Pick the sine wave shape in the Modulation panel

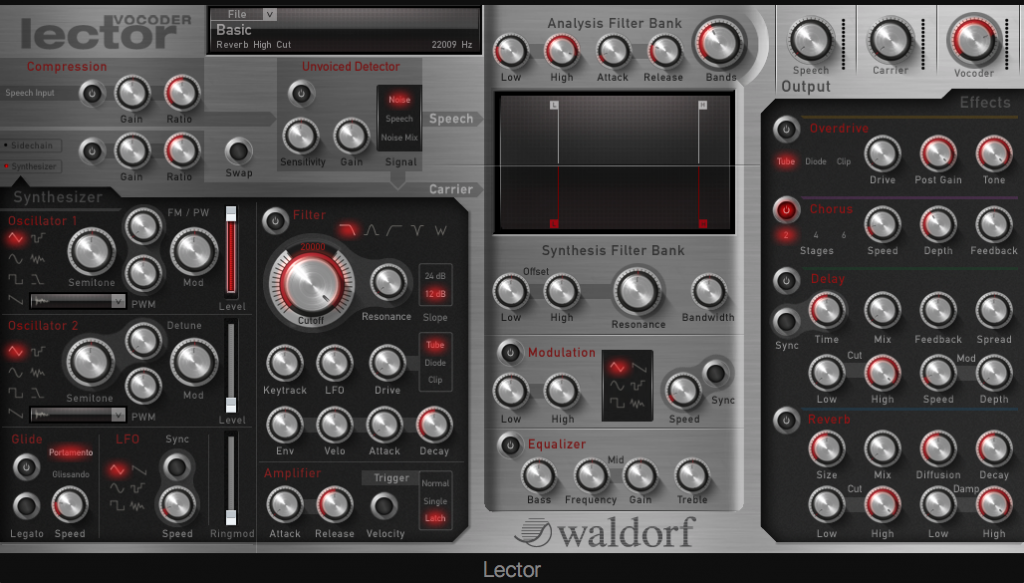617,386
